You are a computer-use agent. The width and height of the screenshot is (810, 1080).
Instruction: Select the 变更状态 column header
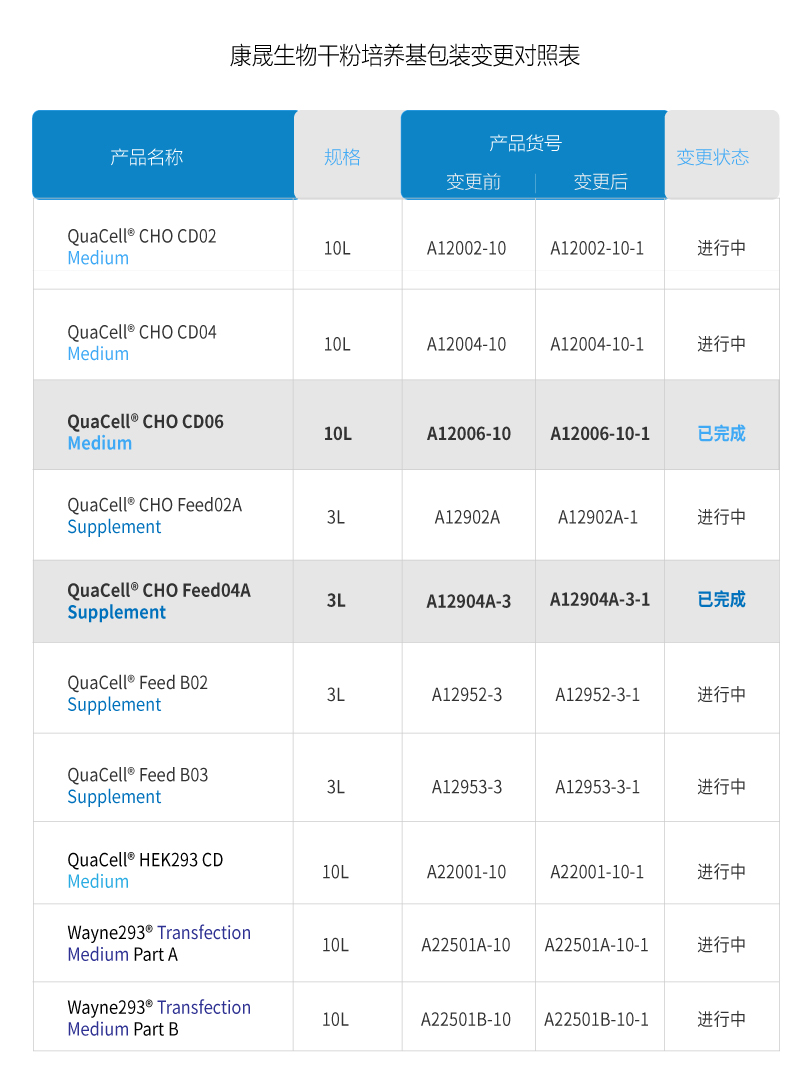(712, 158)
